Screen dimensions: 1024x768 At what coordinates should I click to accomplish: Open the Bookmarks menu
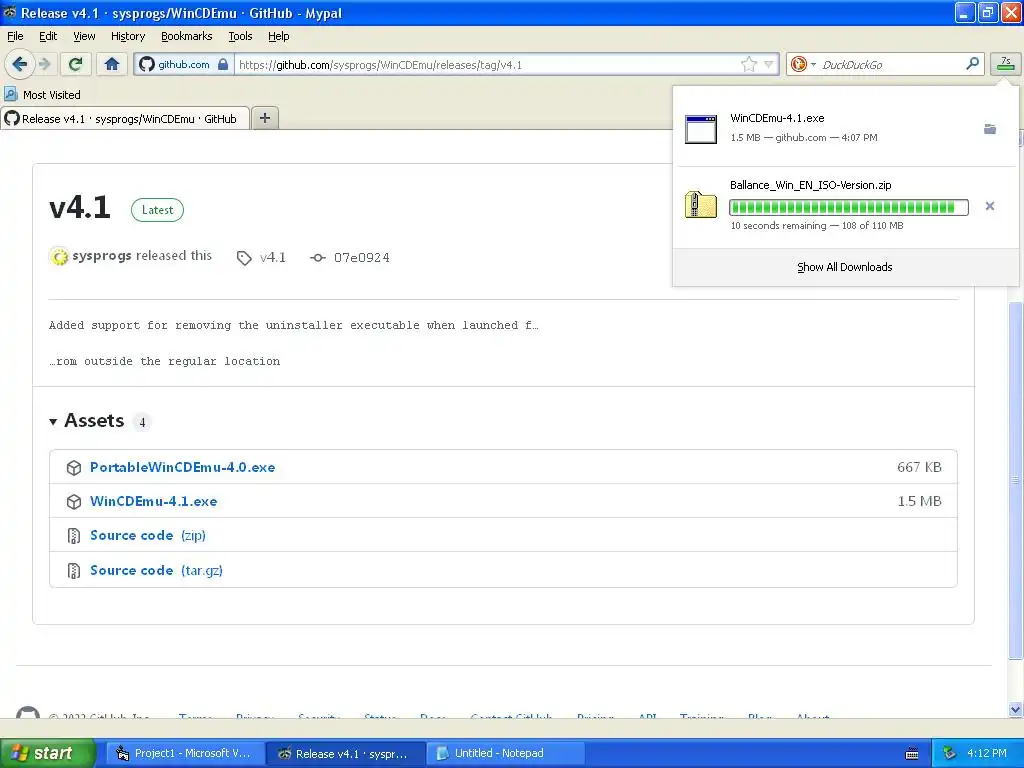tap(186, 36)
